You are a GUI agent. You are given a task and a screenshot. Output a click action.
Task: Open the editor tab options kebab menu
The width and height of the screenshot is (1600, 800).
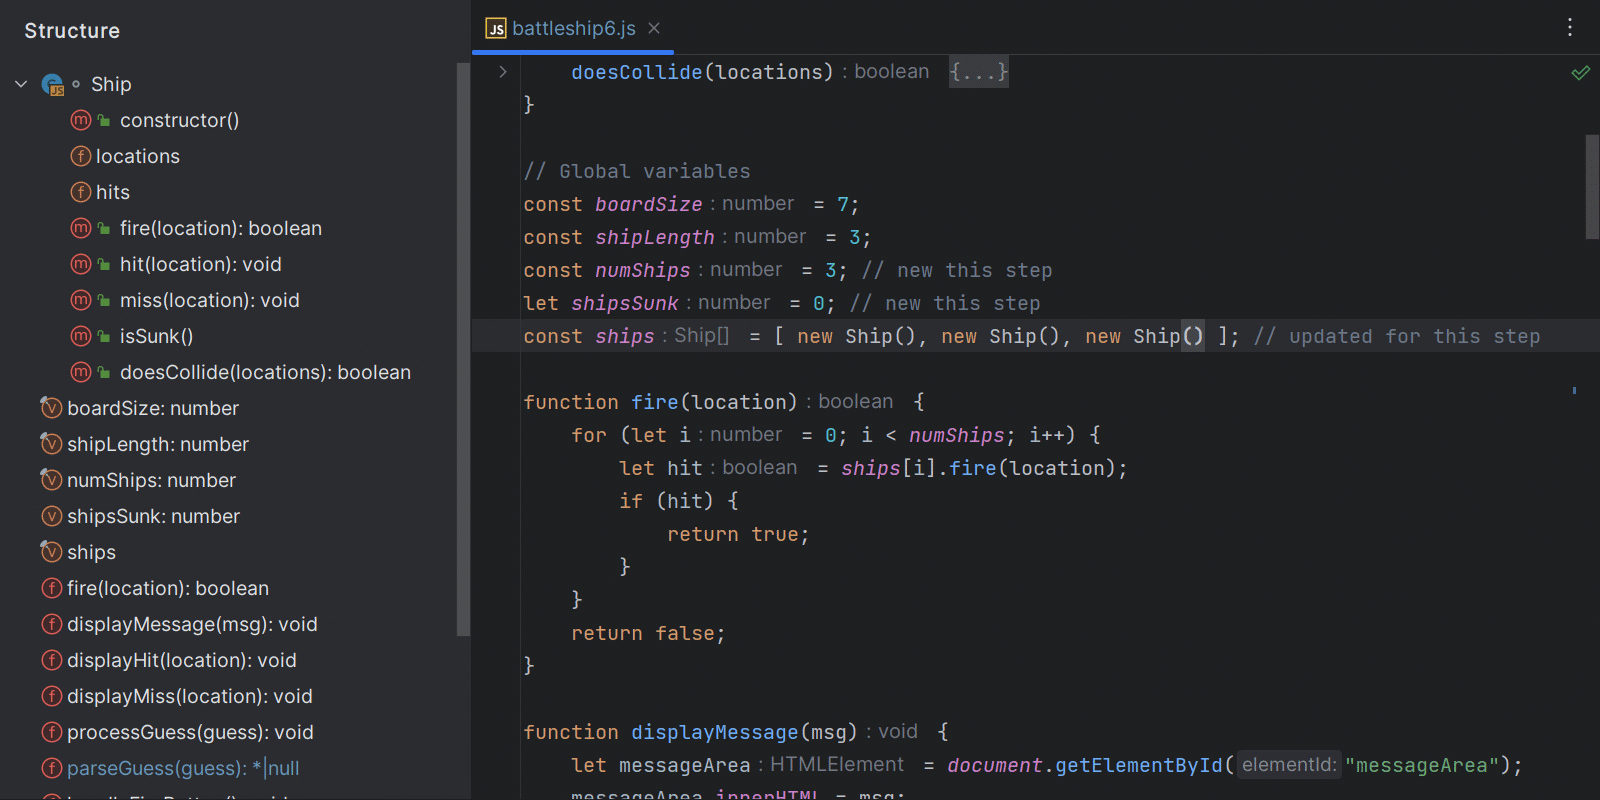[x=1570, y=28]
